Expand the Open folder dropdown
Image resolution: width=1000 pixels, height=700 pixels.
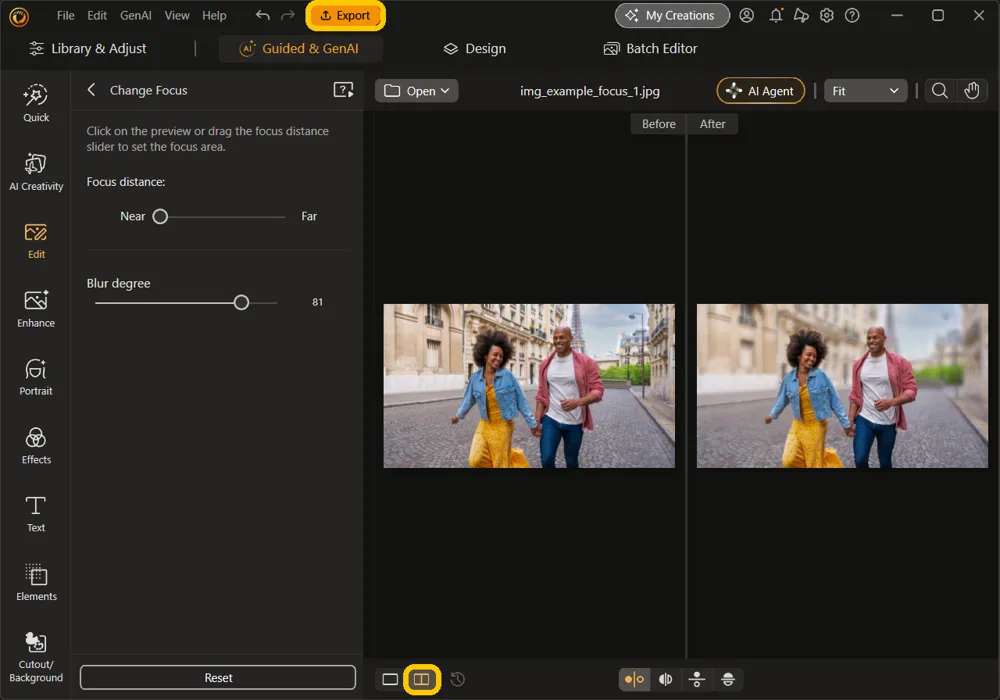pyautogui.click(x=416, y=91)
